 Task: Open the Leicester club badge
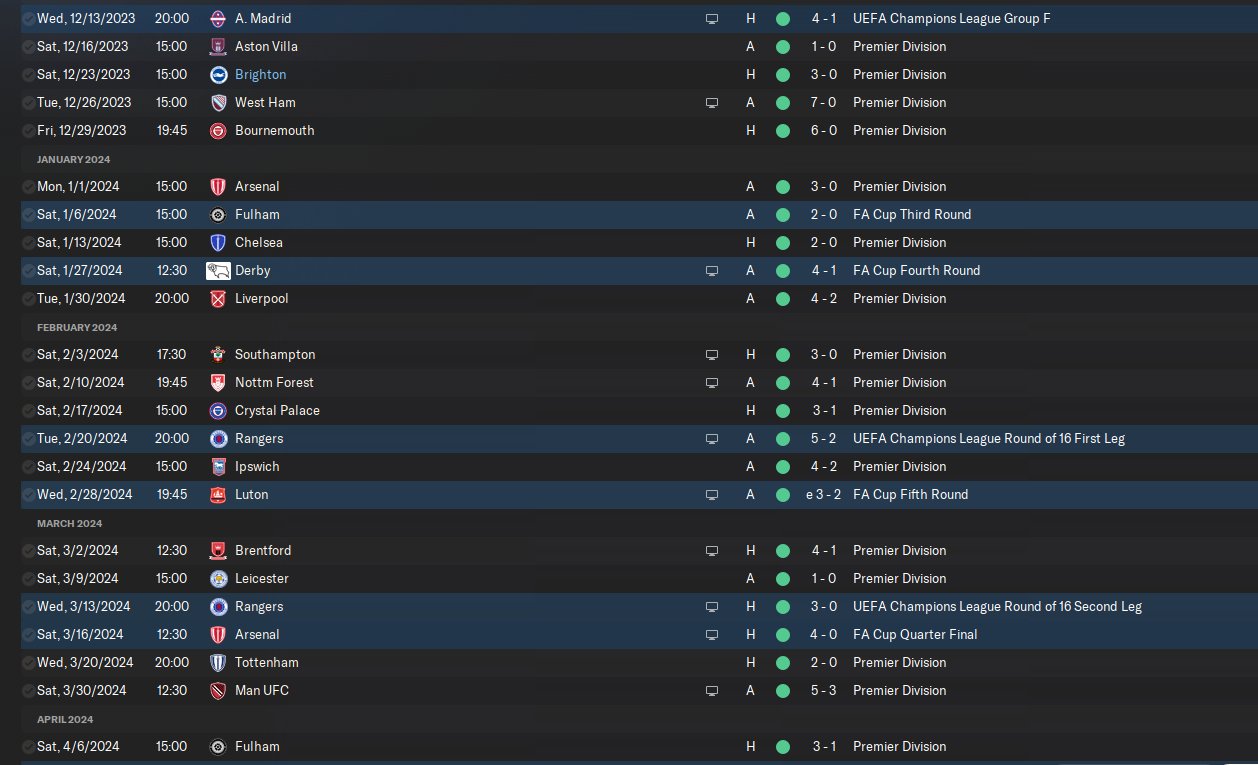click(x=218, y=578)
